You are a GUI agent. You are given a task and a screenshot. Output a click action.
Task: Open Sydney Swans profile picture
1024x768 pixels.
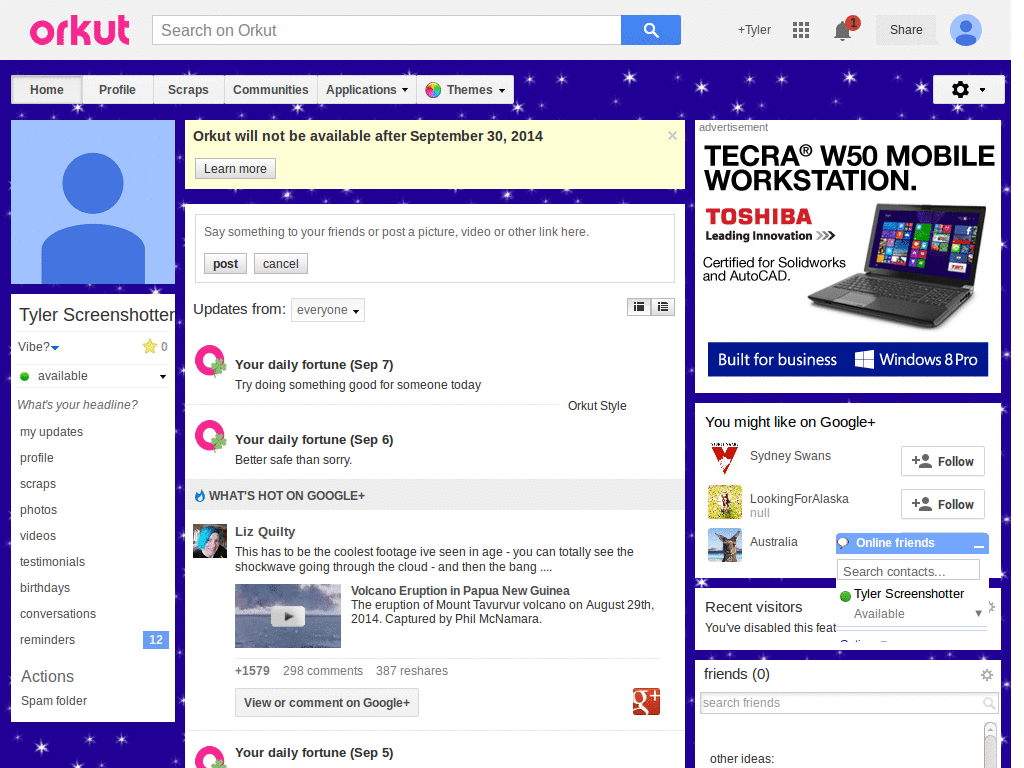point(725,458)
